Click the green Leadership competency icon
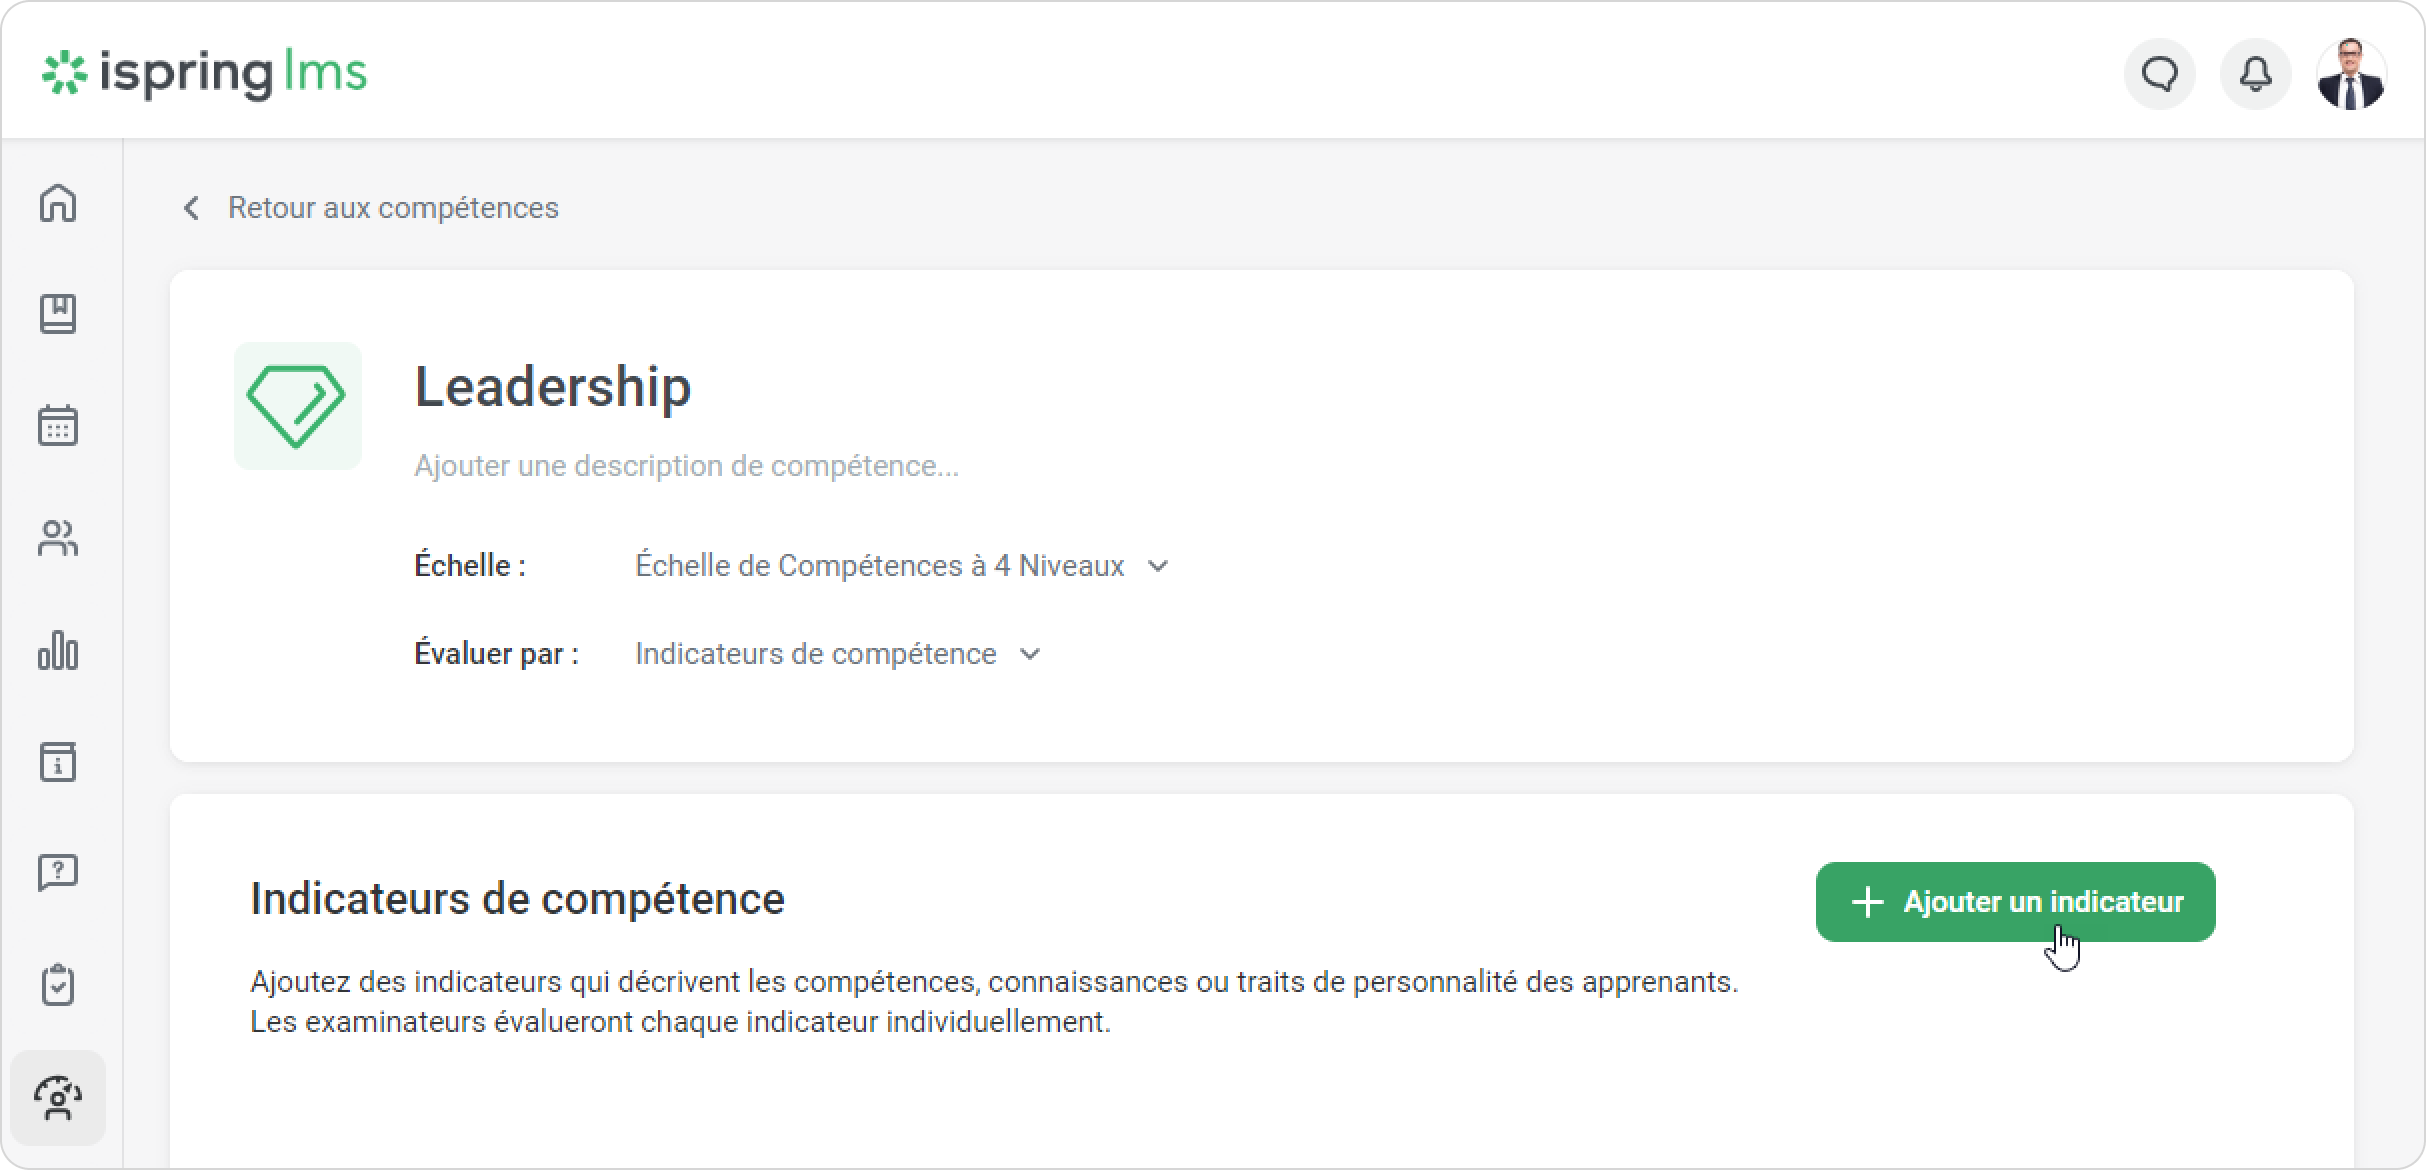Screen dimensions: 2426x1170 (297, 406)
